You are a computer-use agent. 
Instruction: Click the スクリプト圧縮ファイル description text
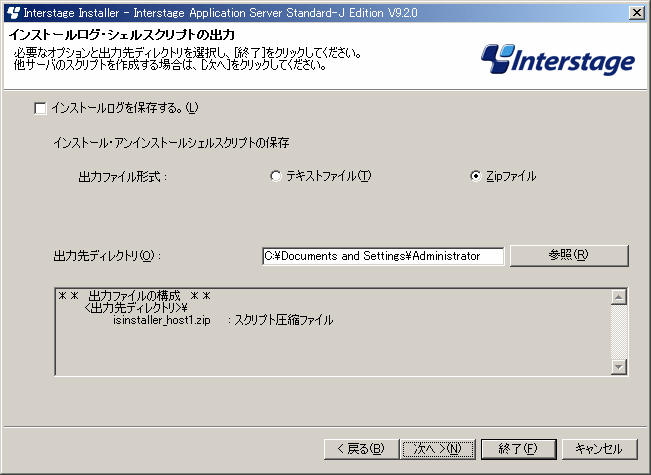[284, 320]
